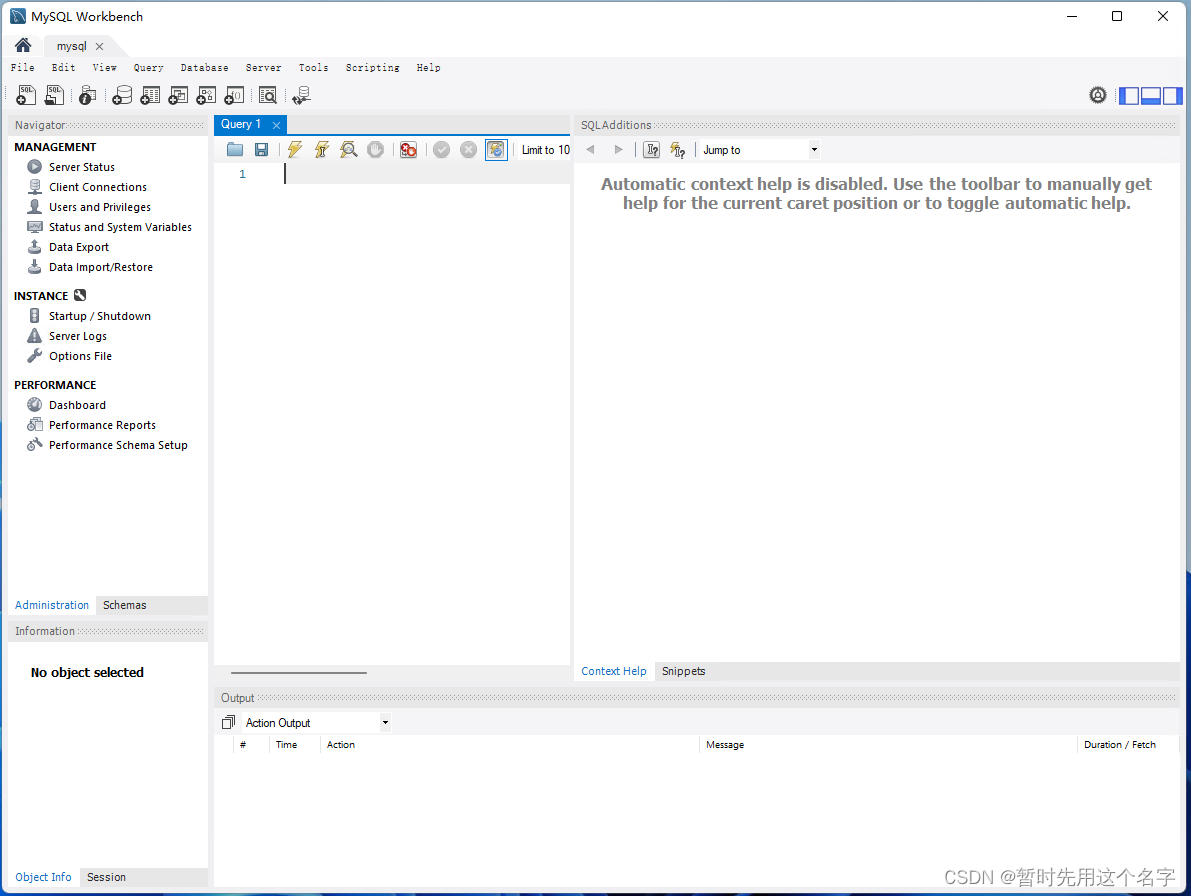Stop the running query icon
1191x896 pixels.
375,150
